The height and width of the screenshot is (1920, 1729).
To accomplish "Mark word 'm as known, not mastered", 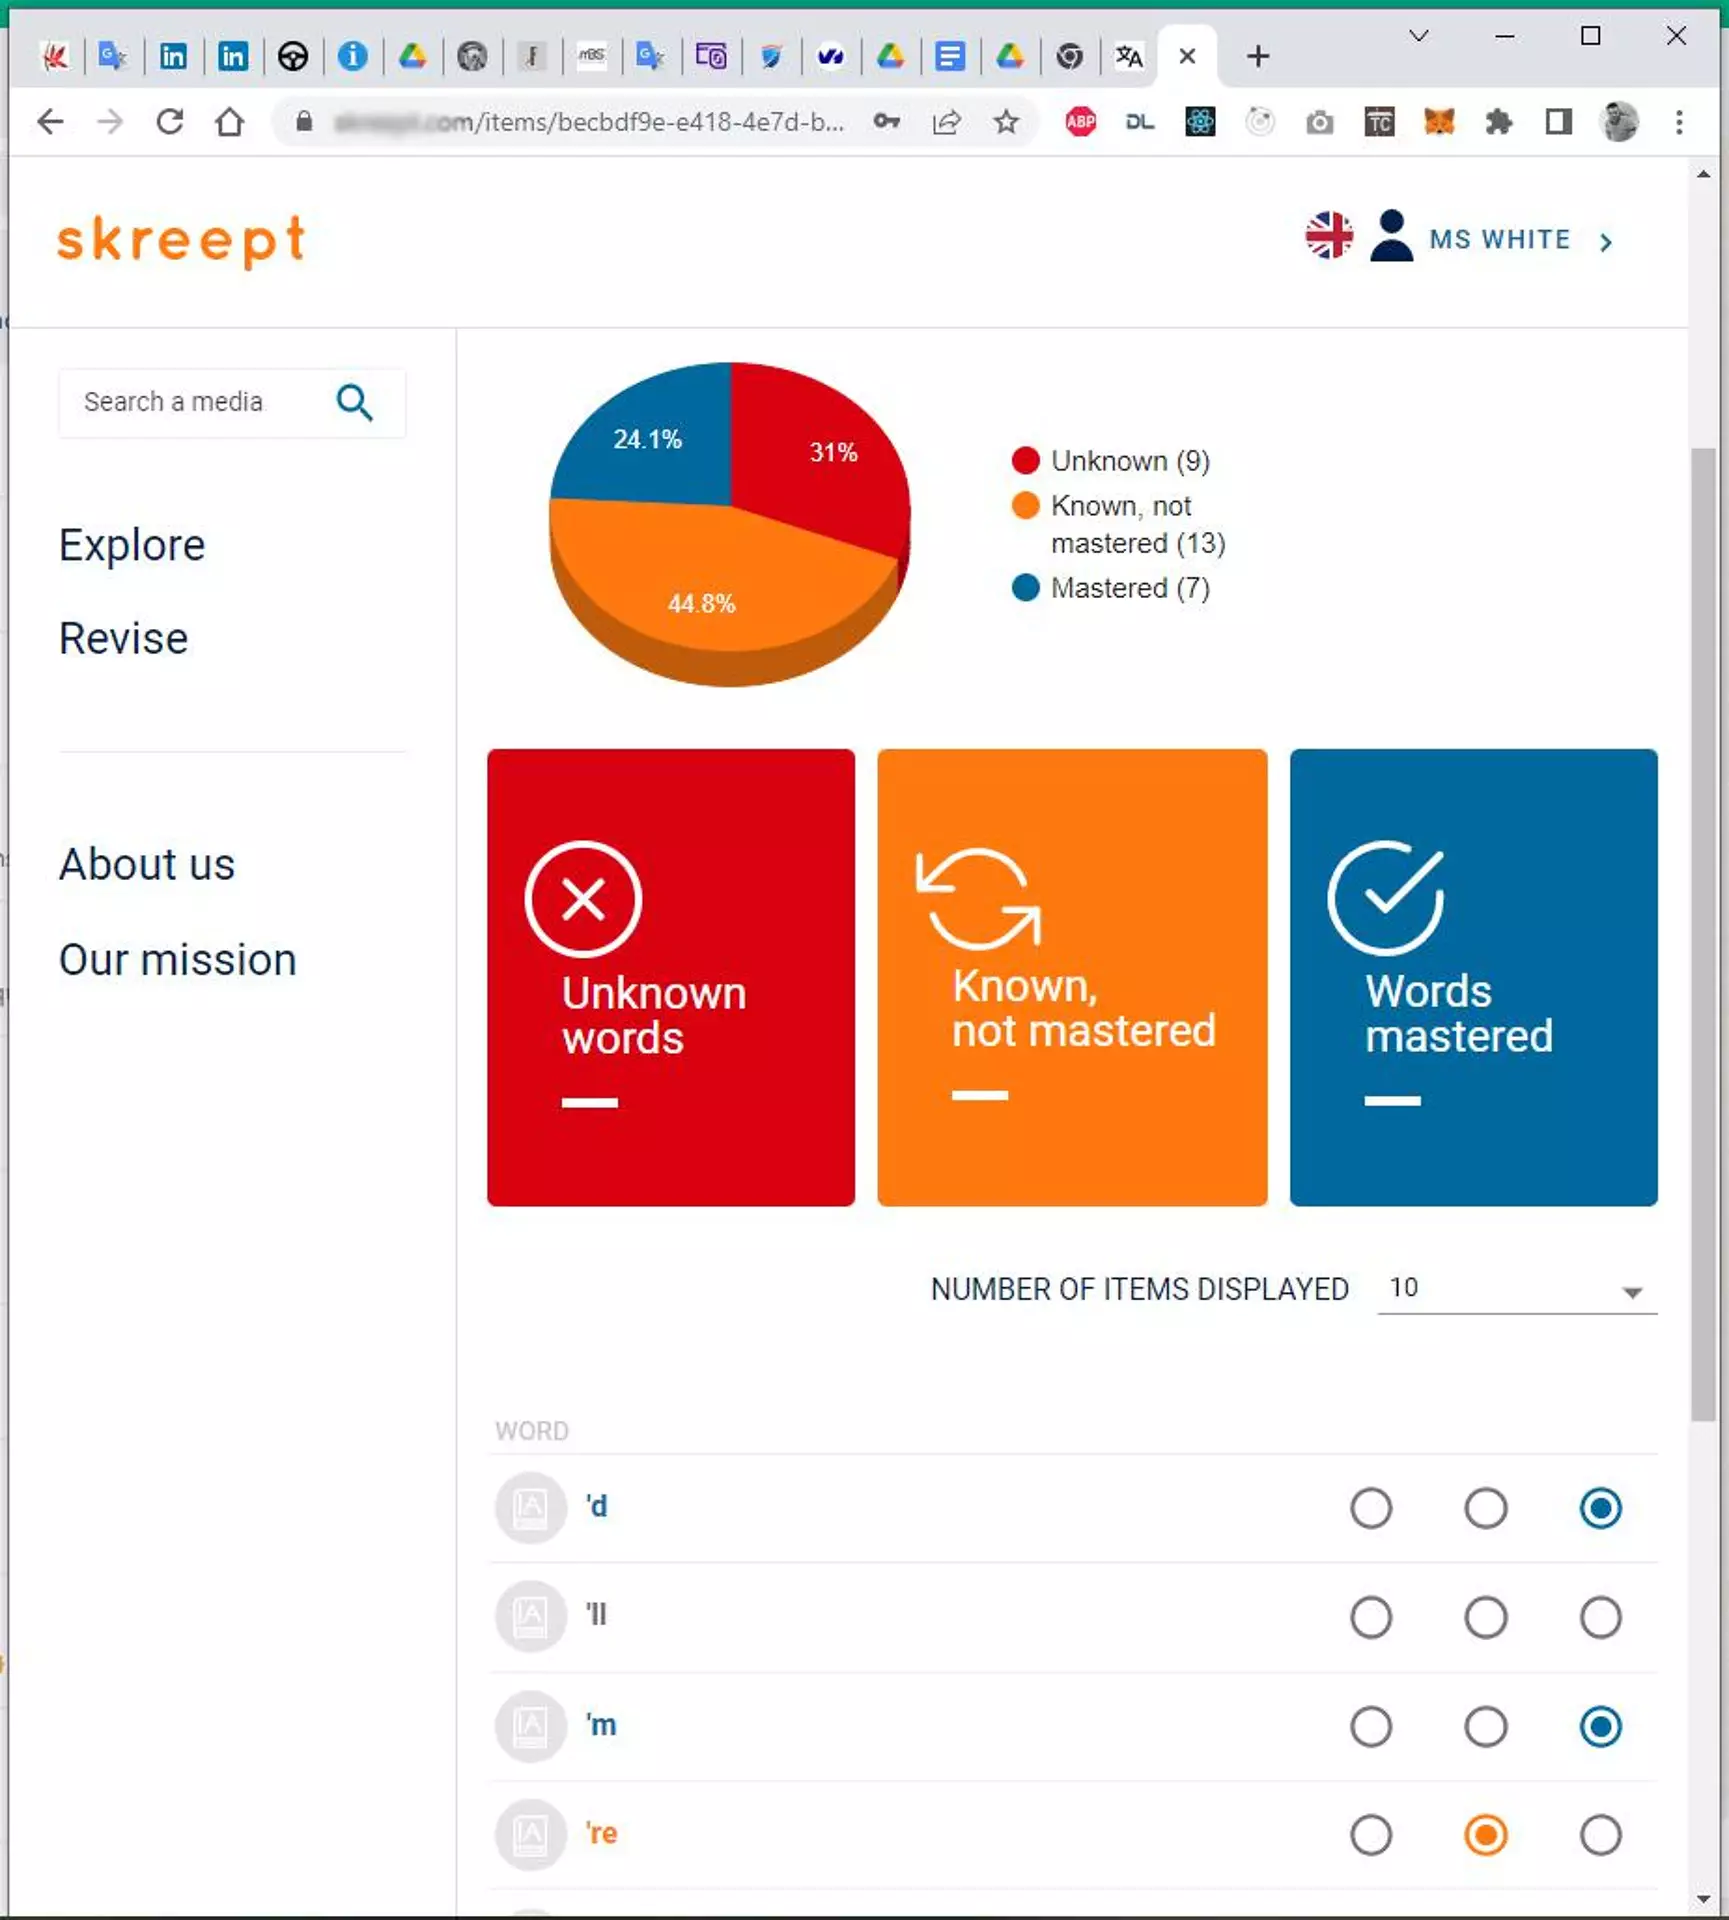I will [x=1486, y=1726].
